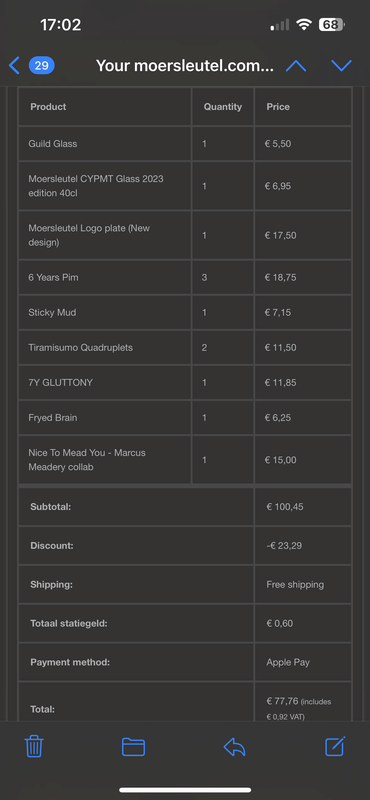Show next message with down chevron

pyautogui.click(x=341, y=65)
